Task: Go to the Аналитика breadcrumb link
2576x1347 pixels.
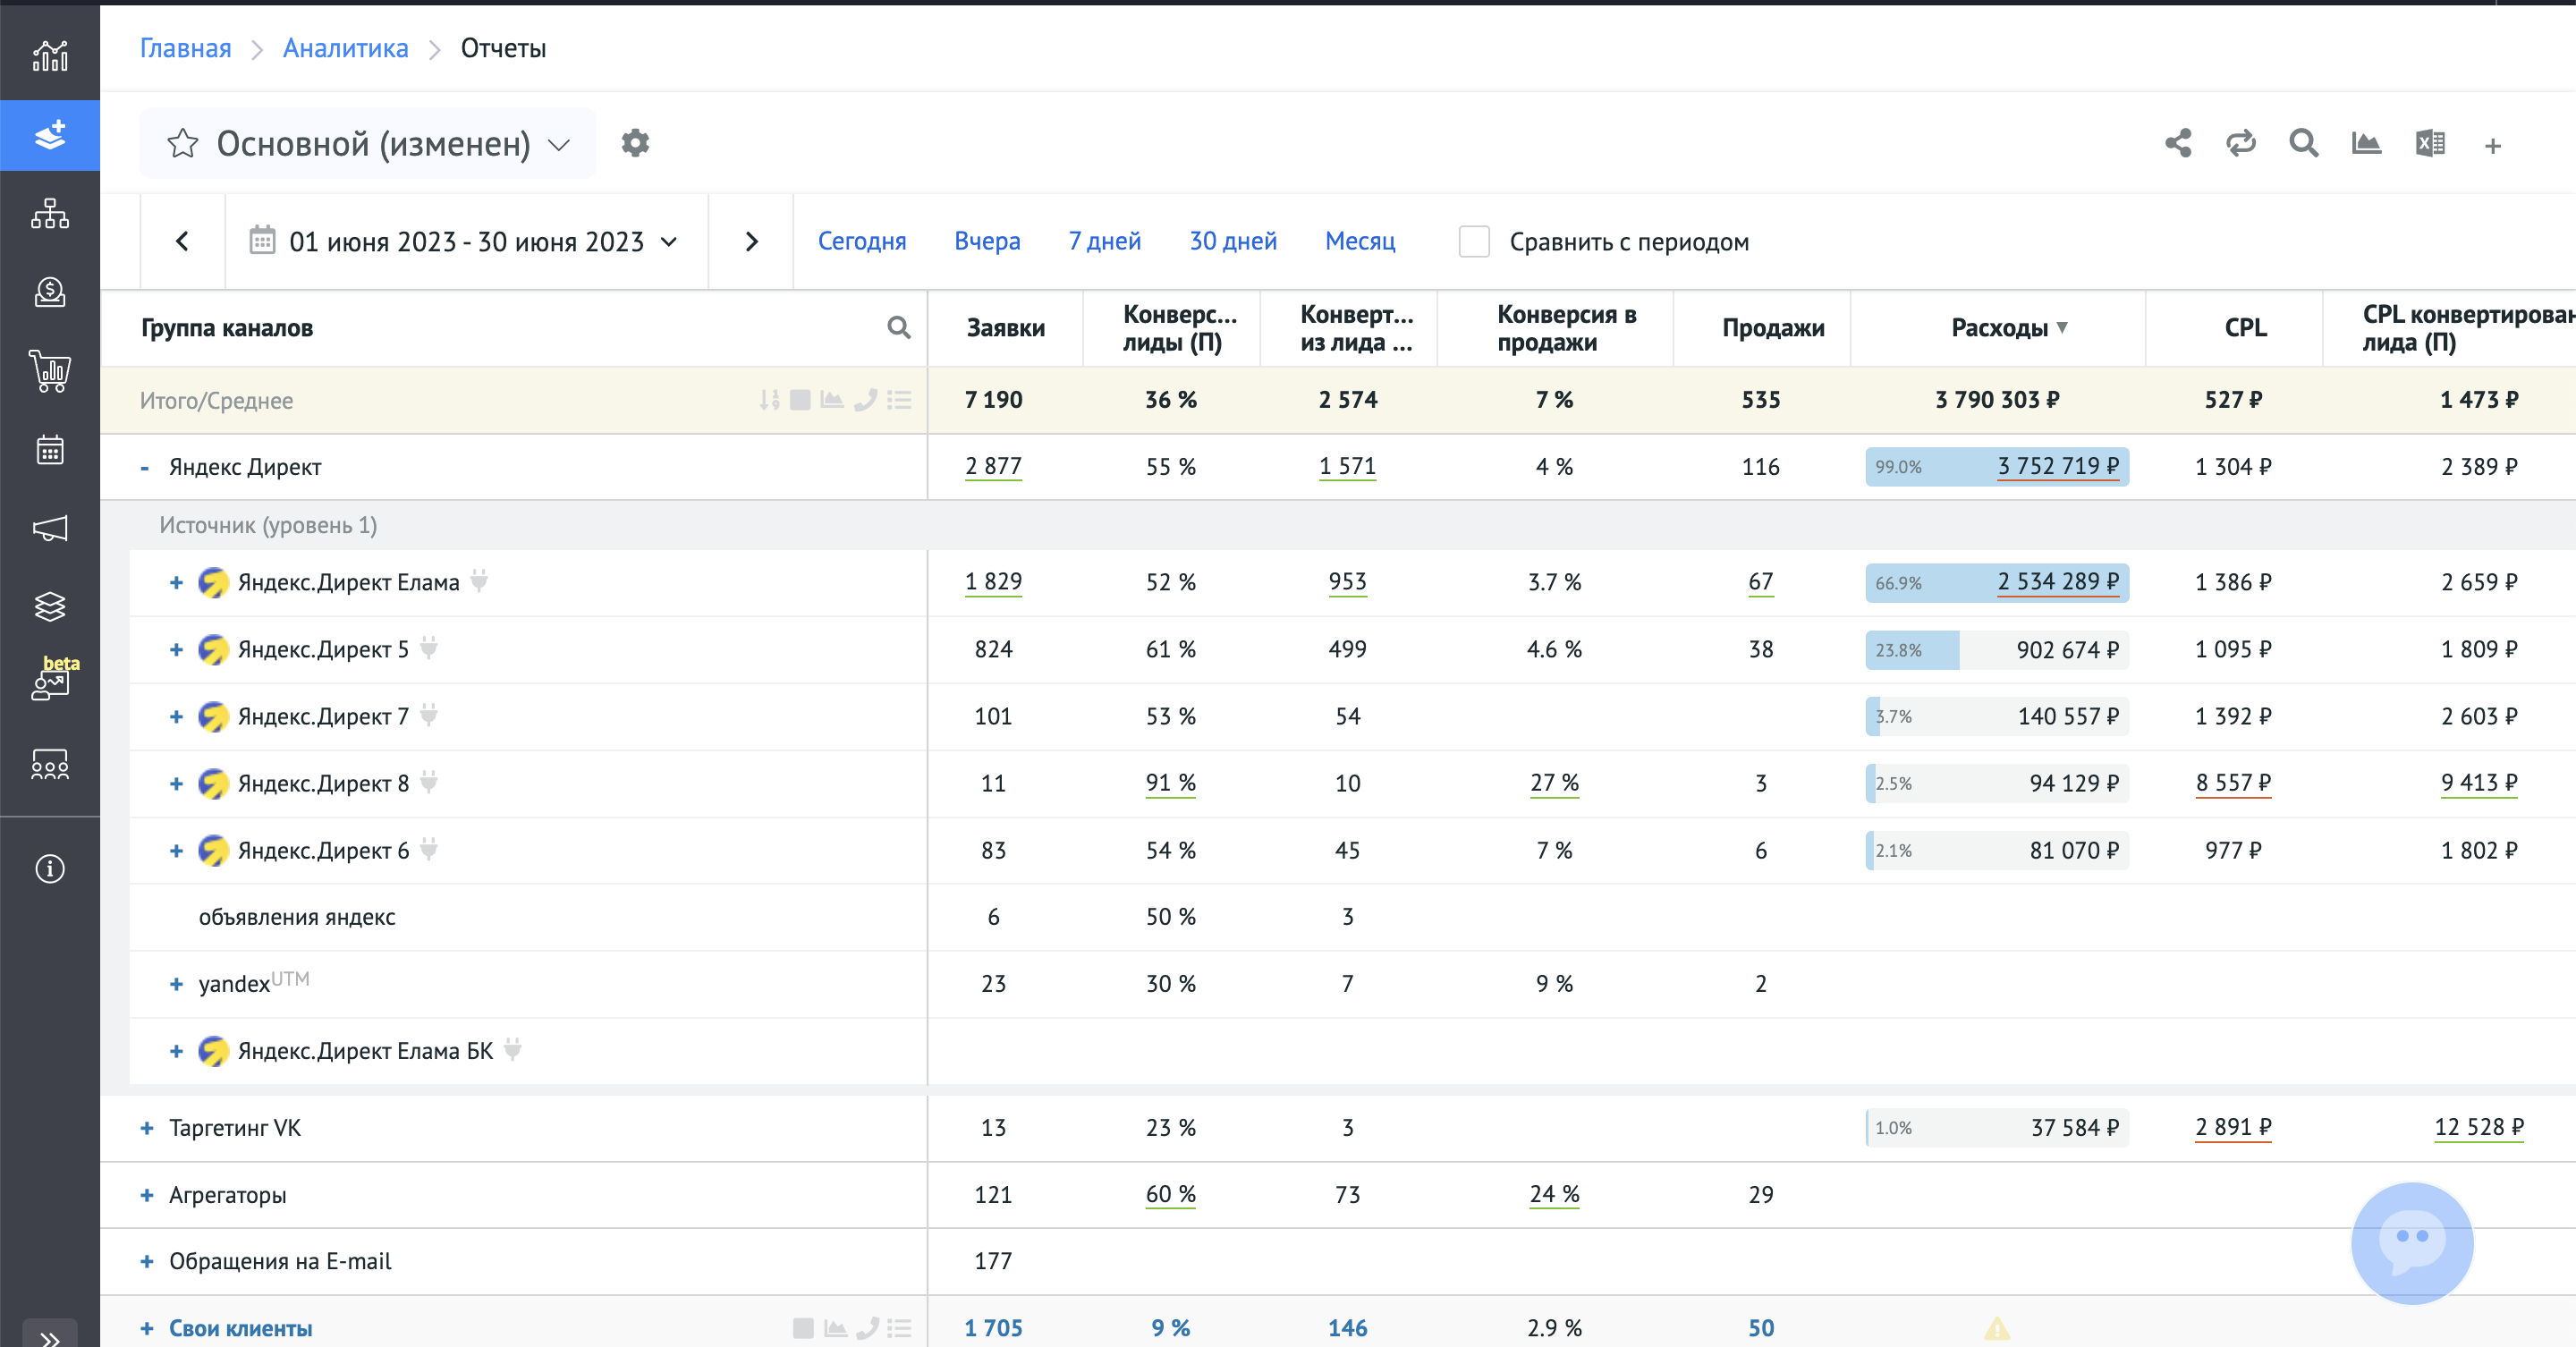Action: click(x=345, y=48)
